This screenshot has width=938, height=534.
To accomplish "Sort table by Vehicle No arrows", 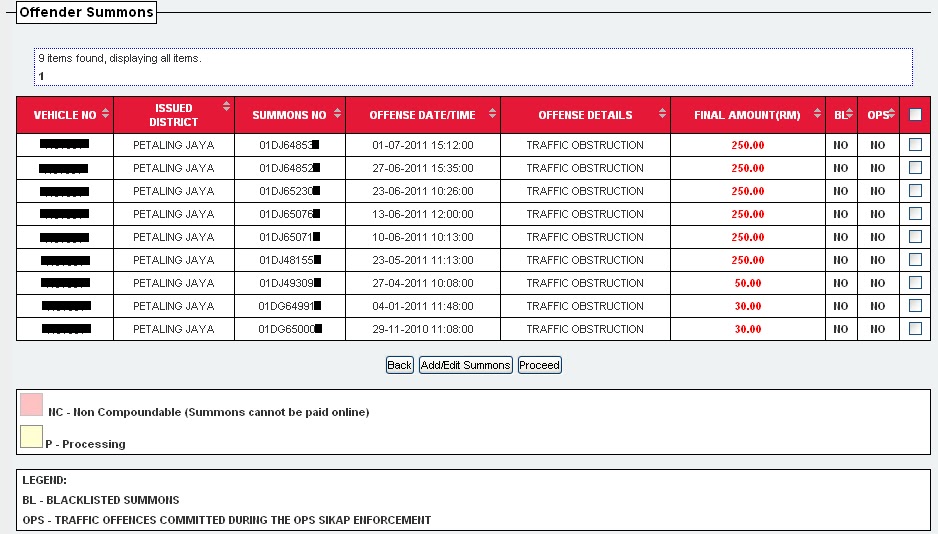I will [x=106, y=113].
